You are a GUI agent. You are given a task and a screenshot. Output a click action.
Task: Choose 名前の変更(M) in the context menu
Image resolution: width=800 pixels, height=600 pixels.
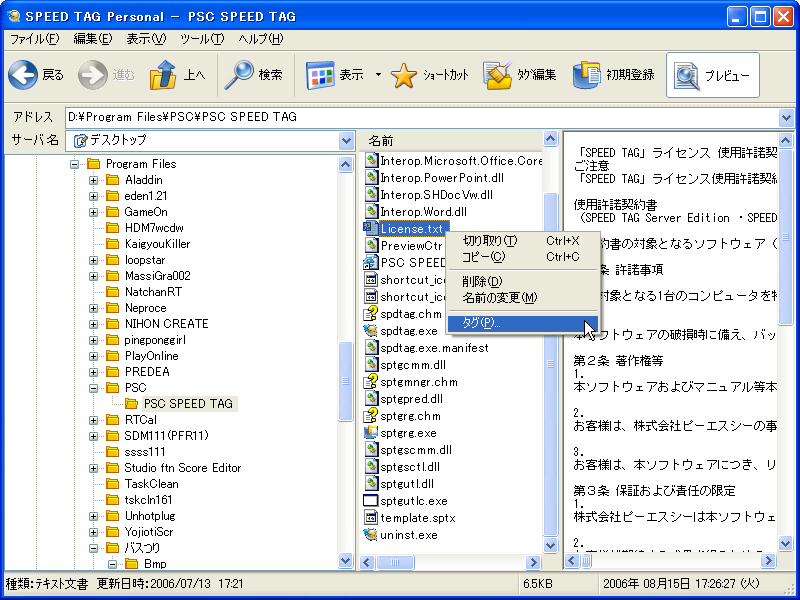(x=522, y=297)
